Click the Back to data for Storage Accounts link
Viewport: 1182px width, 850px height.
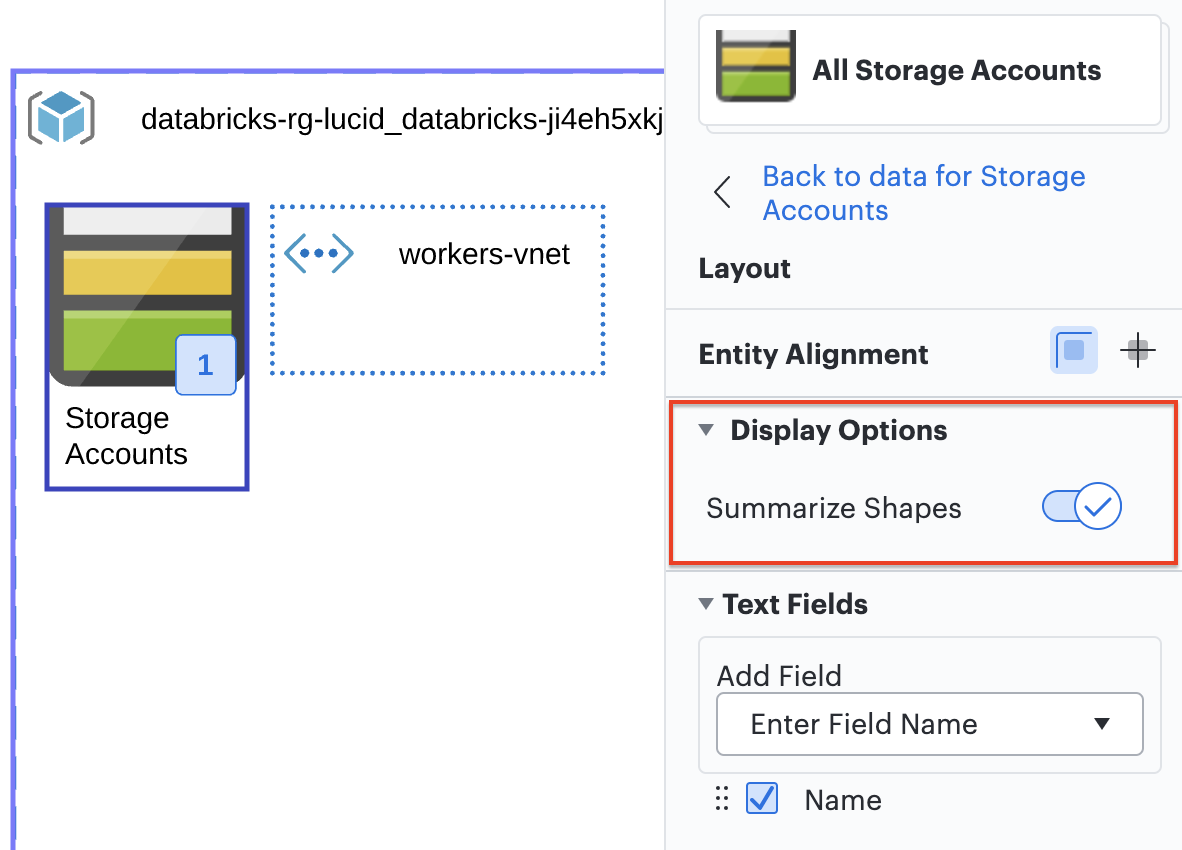[x=923, y=193]
